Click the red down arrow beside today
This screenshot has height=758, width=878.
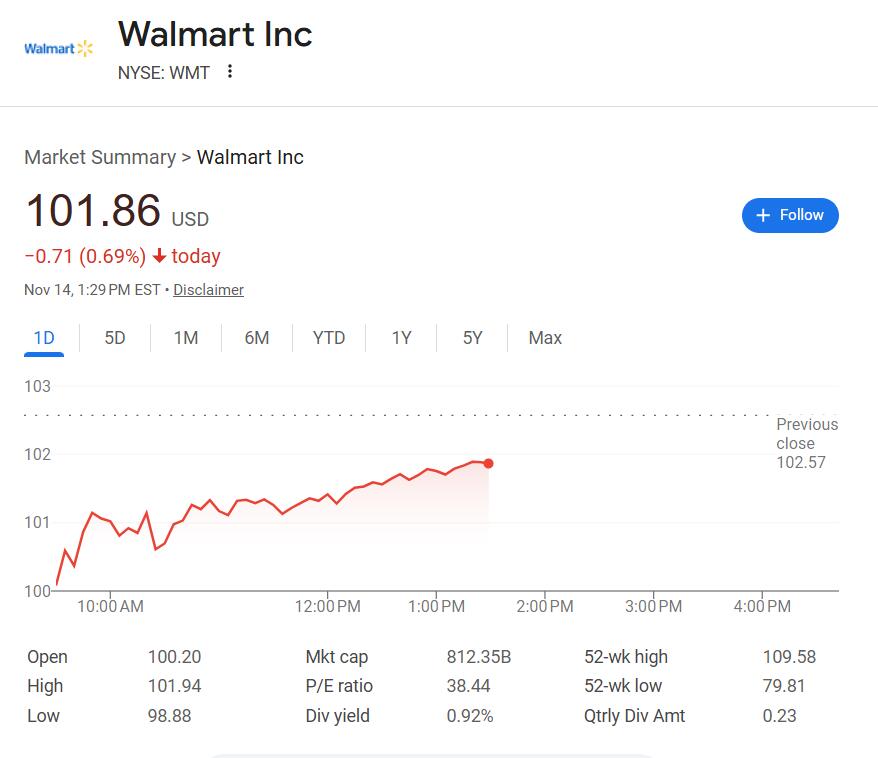coord(159,257)
